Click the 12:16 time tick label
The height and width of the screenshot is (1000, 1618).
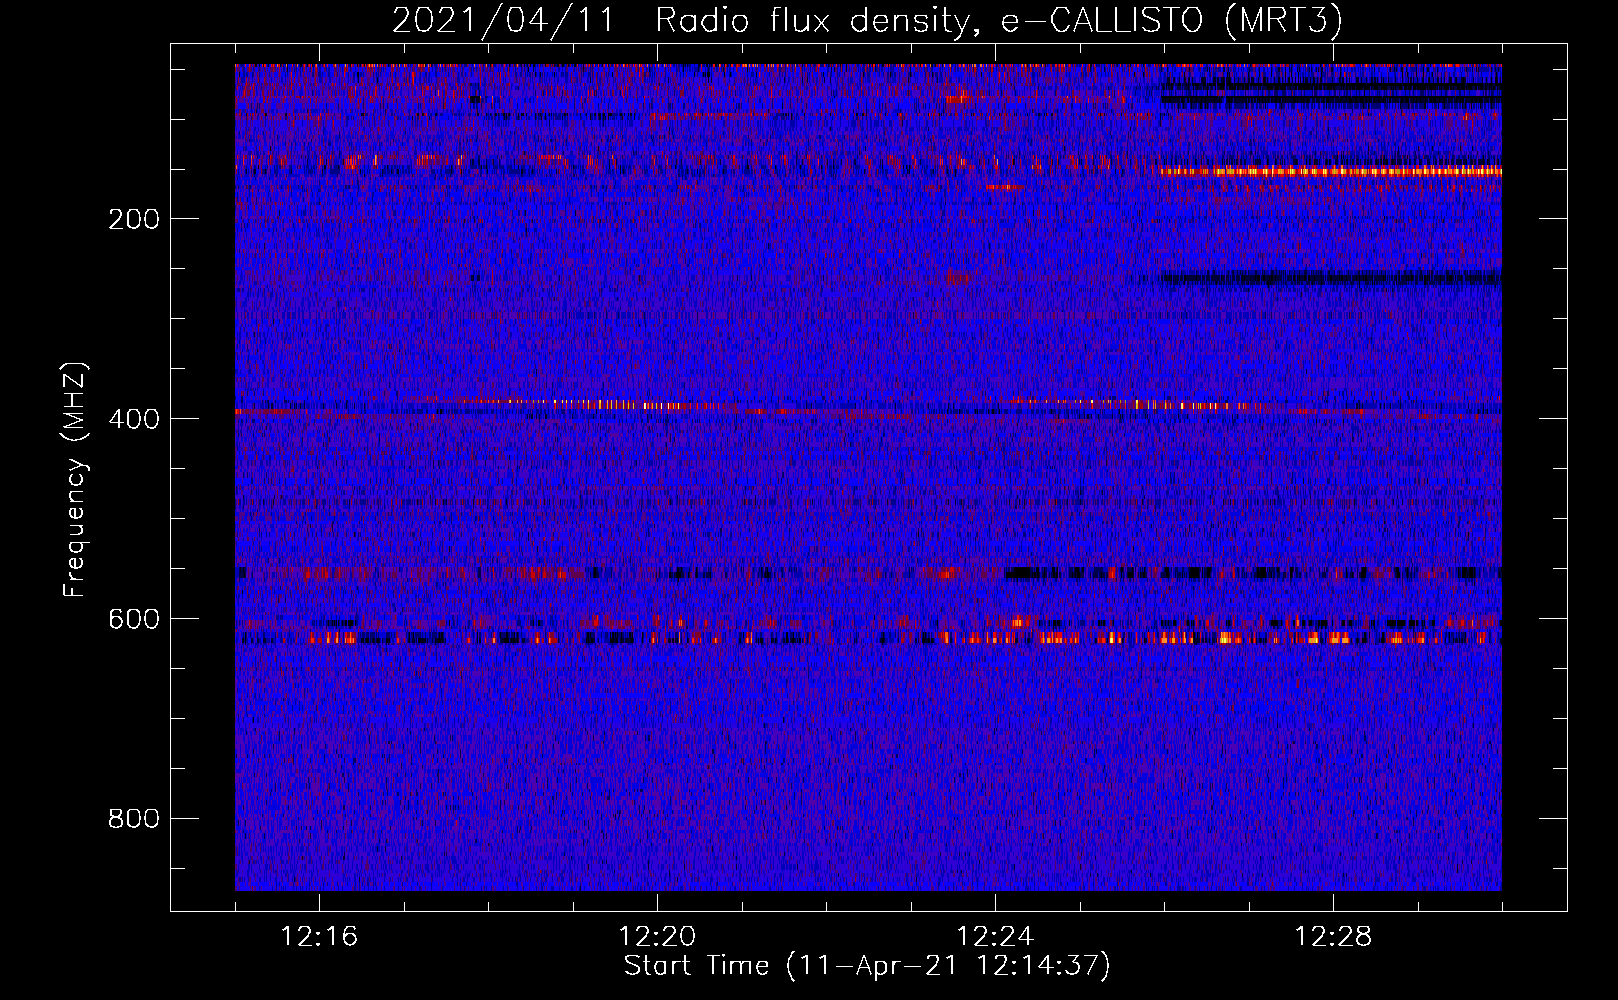tap(319, 937)
